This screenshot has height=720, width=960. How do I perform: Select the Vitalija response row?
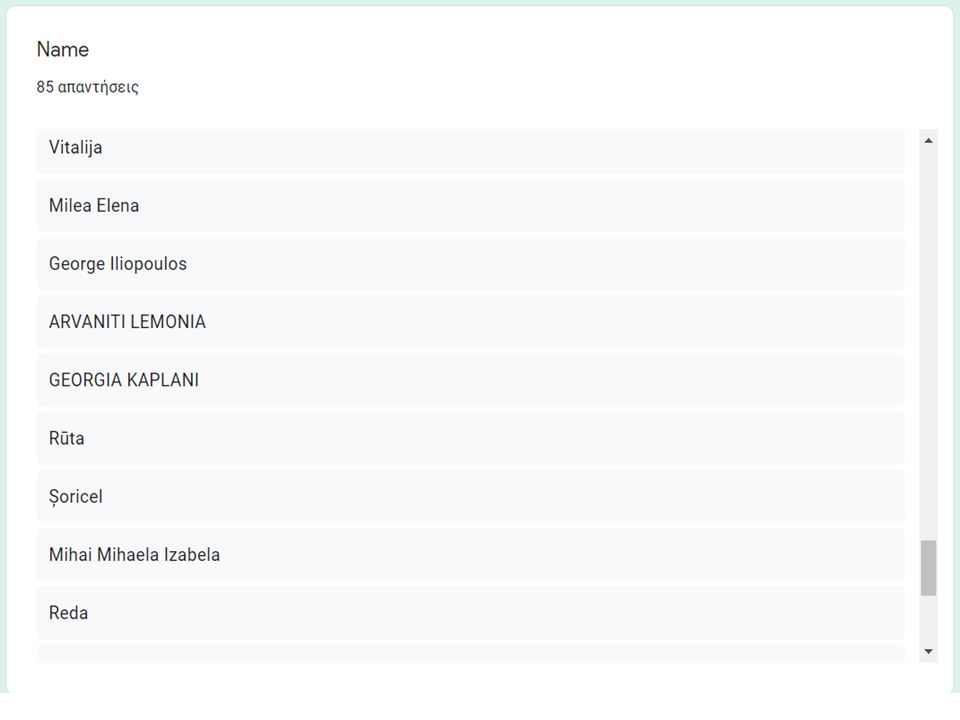(x=470, y=148)
